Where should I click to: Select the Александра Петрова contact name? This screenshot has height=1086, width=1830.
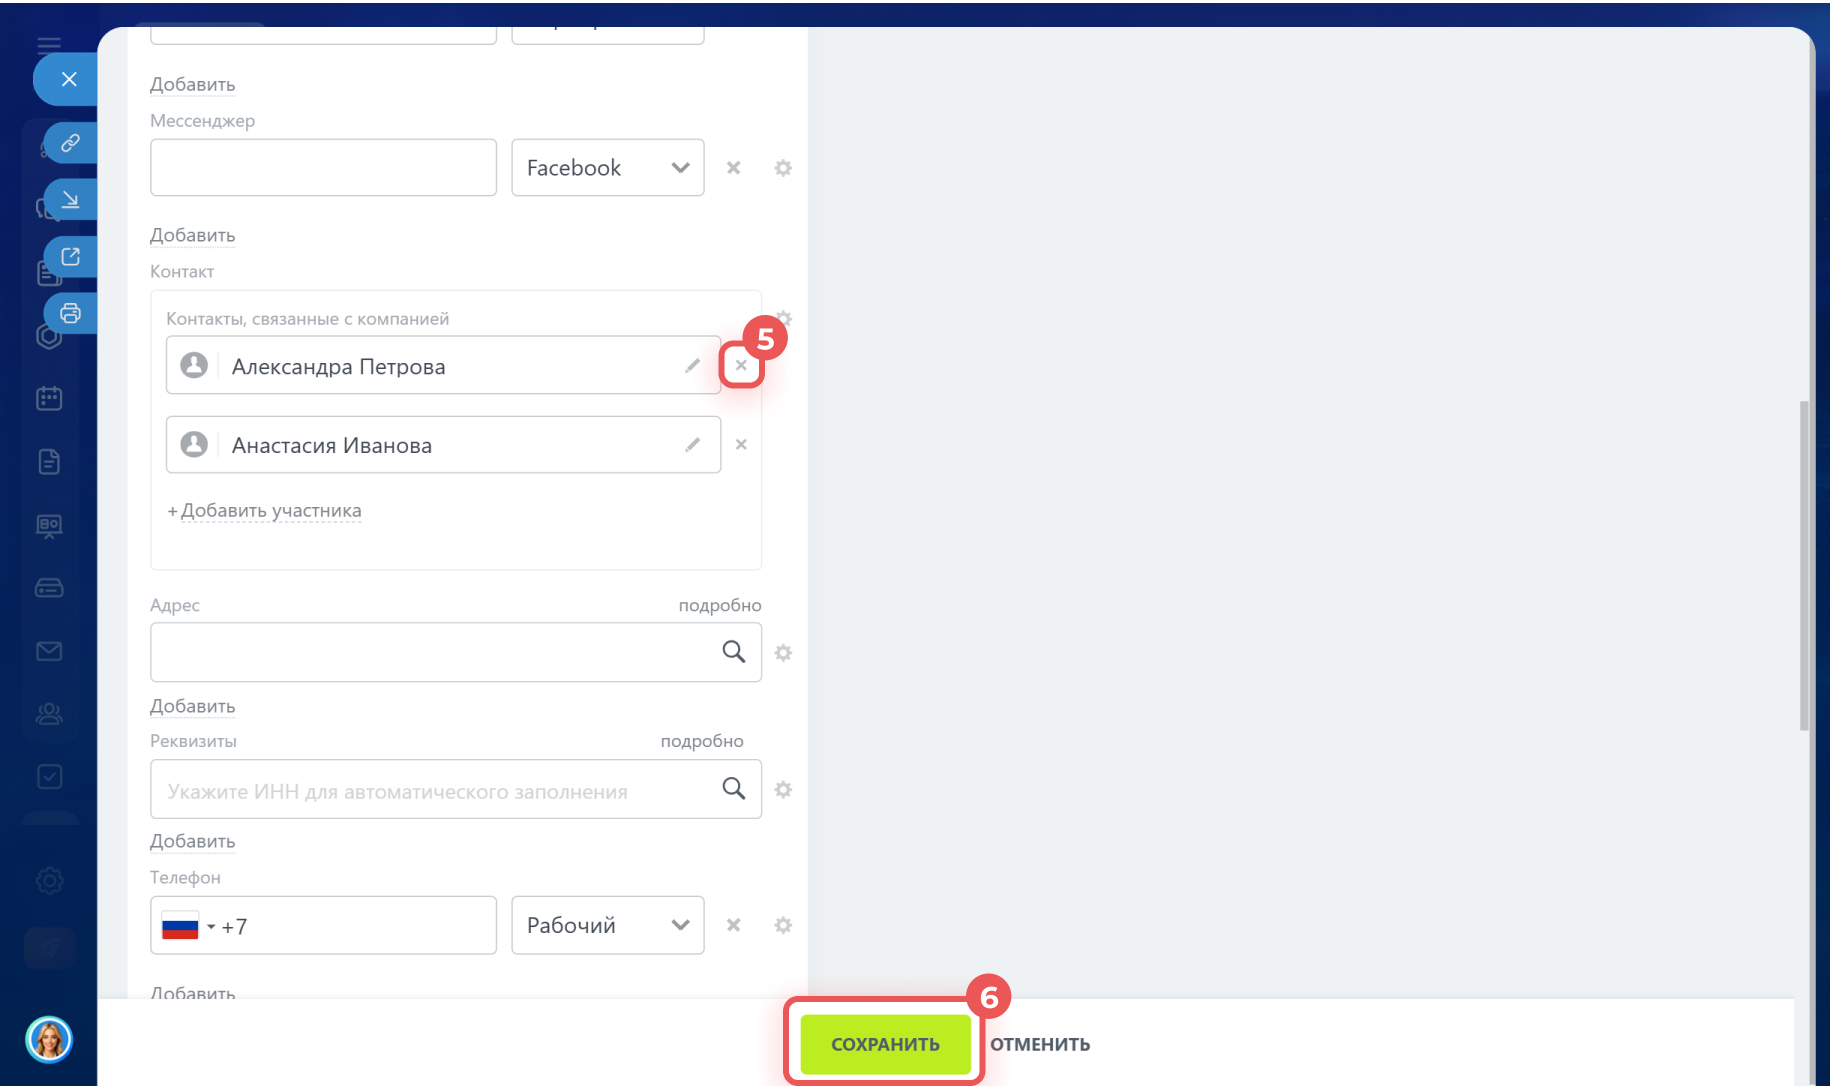point(339,367)
